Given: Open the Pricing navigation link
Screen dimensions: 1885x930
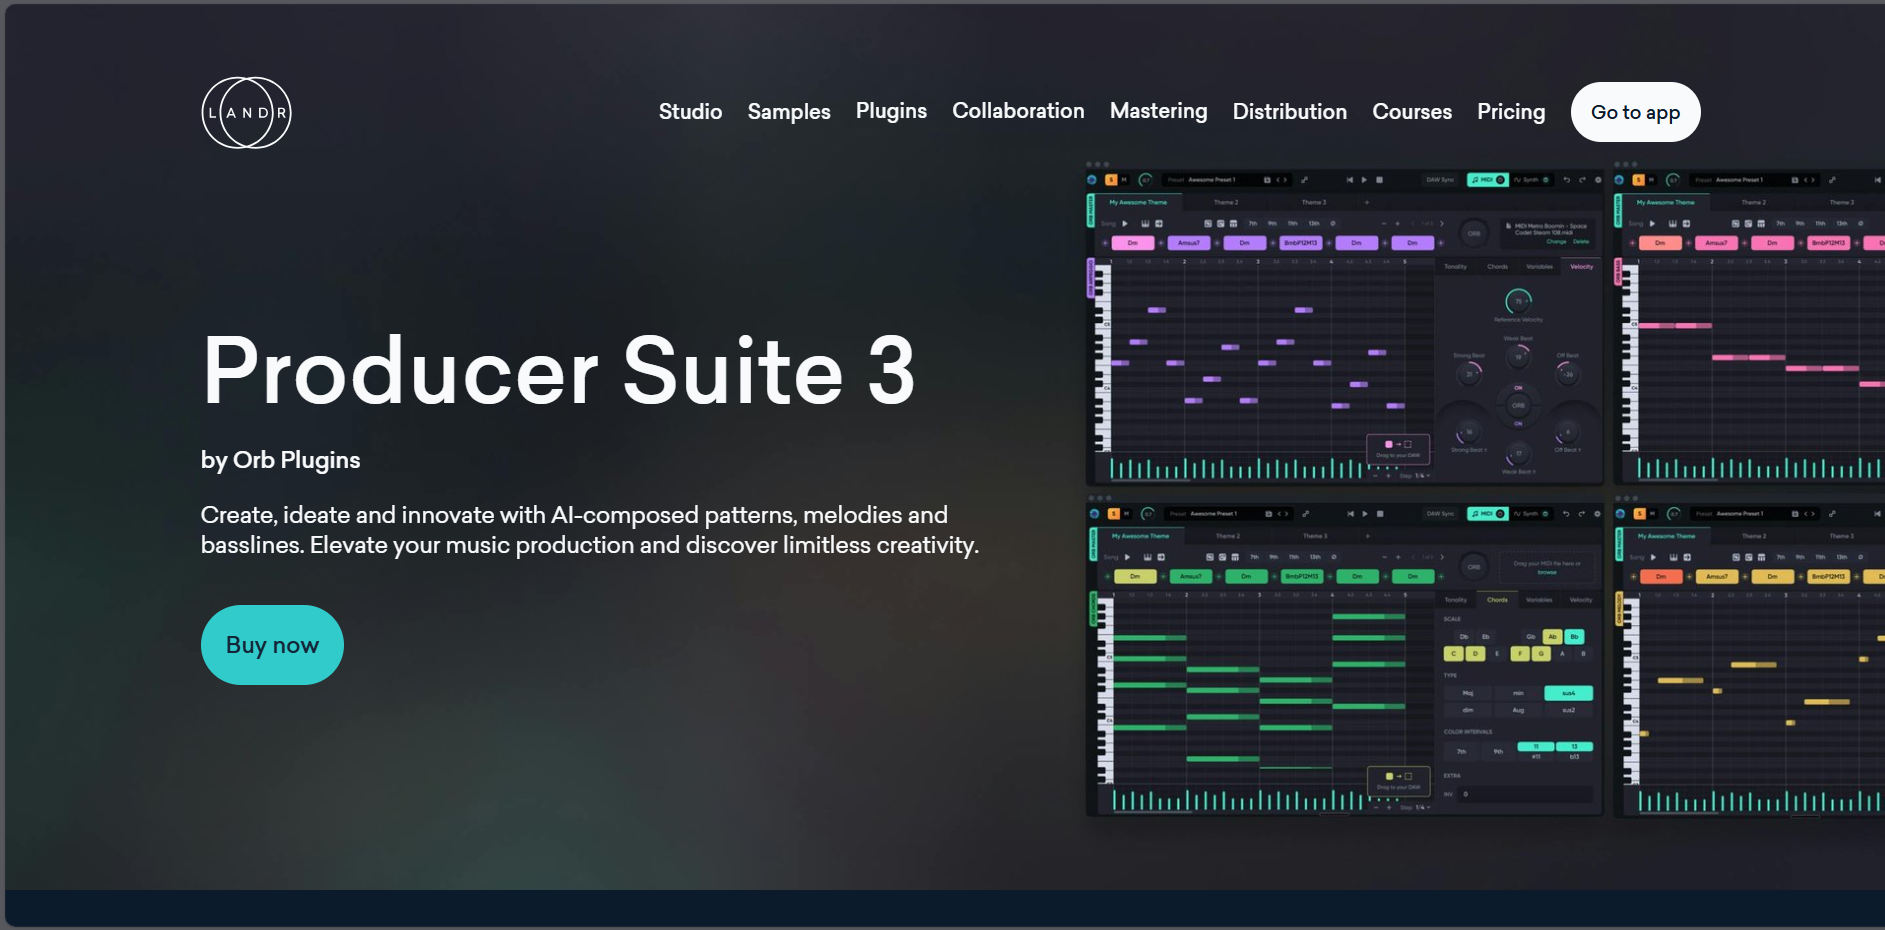Looking at the screenshot, I should pyautogui.click(x=1511, y=112).
